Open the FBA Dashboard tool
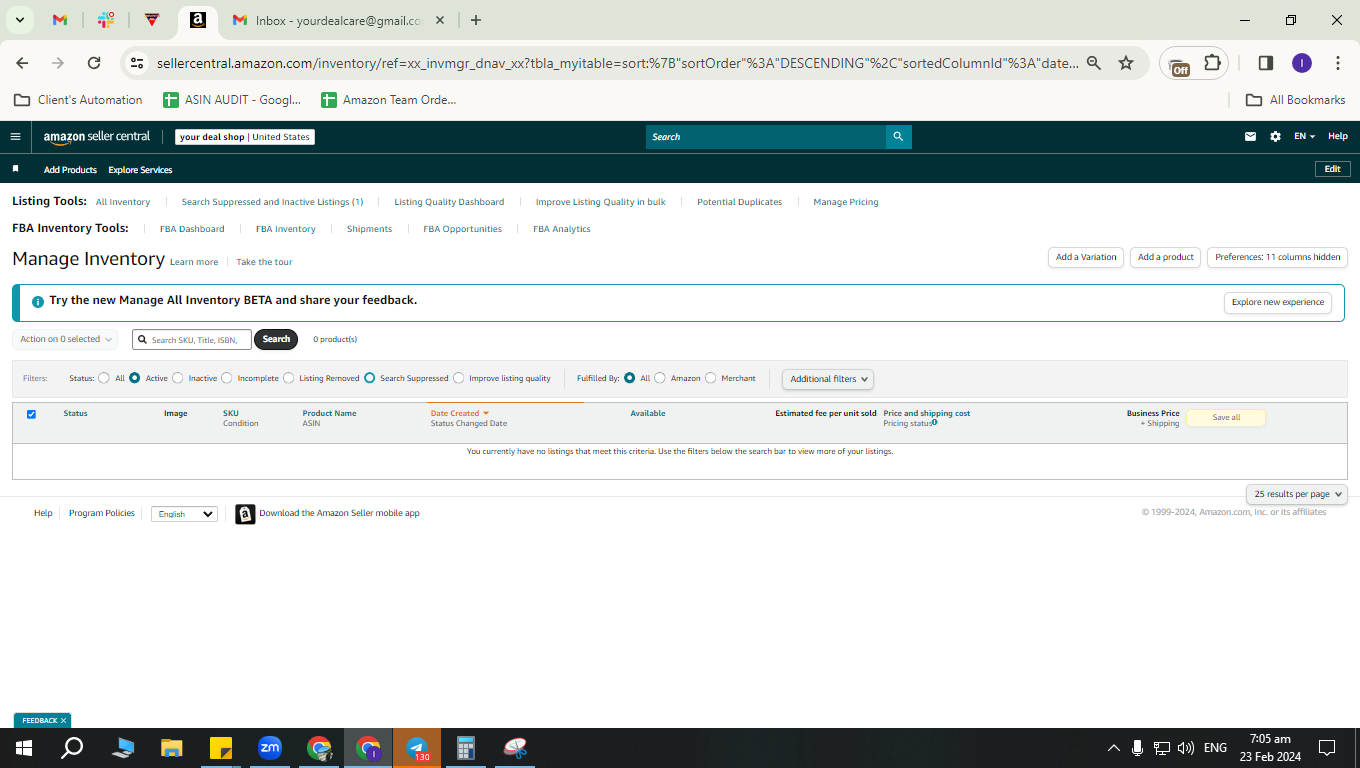This screenshot has width=1360, height=768. click(192, 229)
